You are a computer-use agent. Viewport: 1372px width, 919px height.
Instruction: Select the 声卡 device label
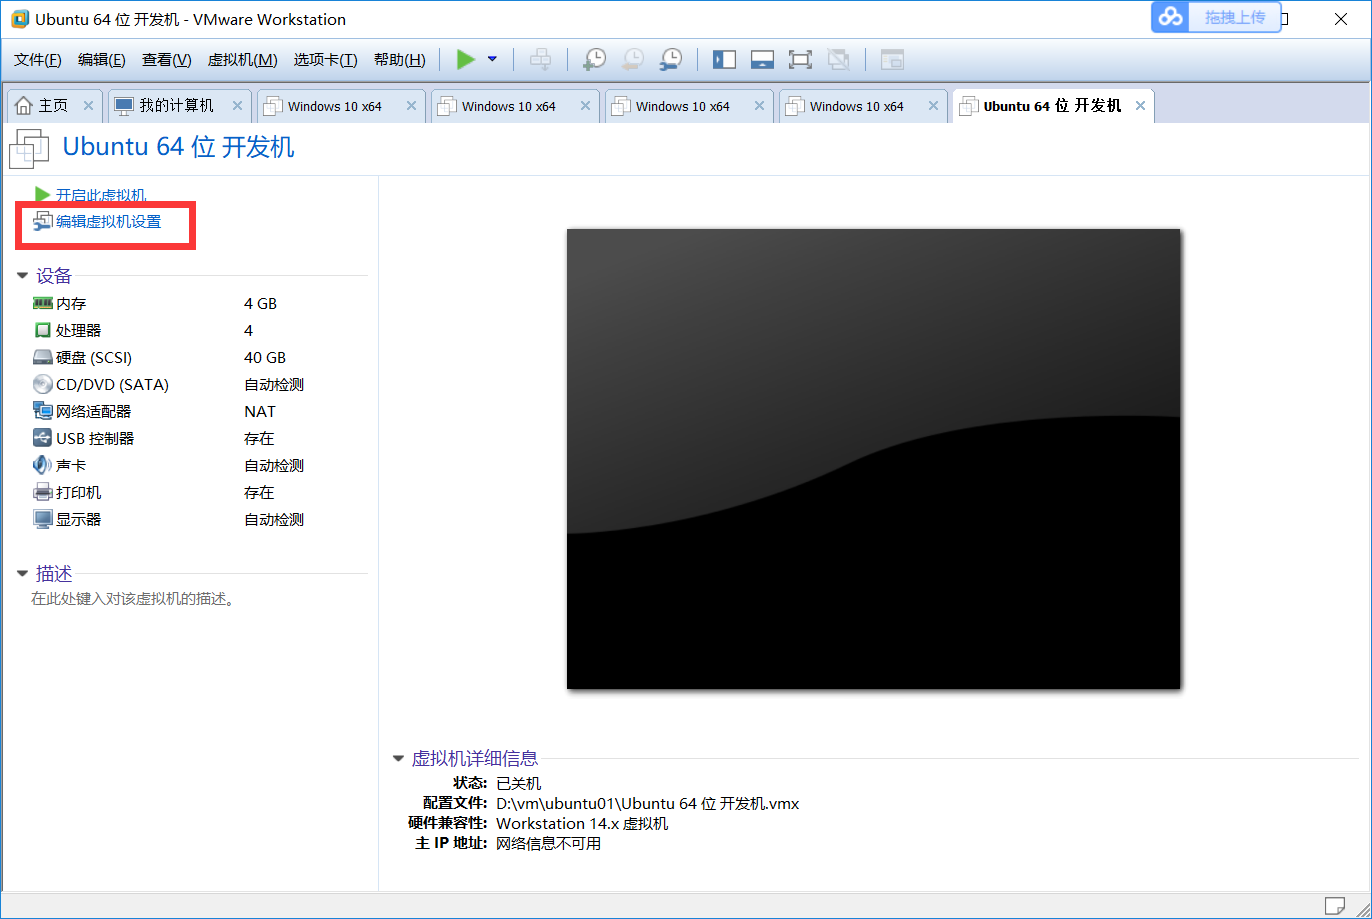(71, 465)
